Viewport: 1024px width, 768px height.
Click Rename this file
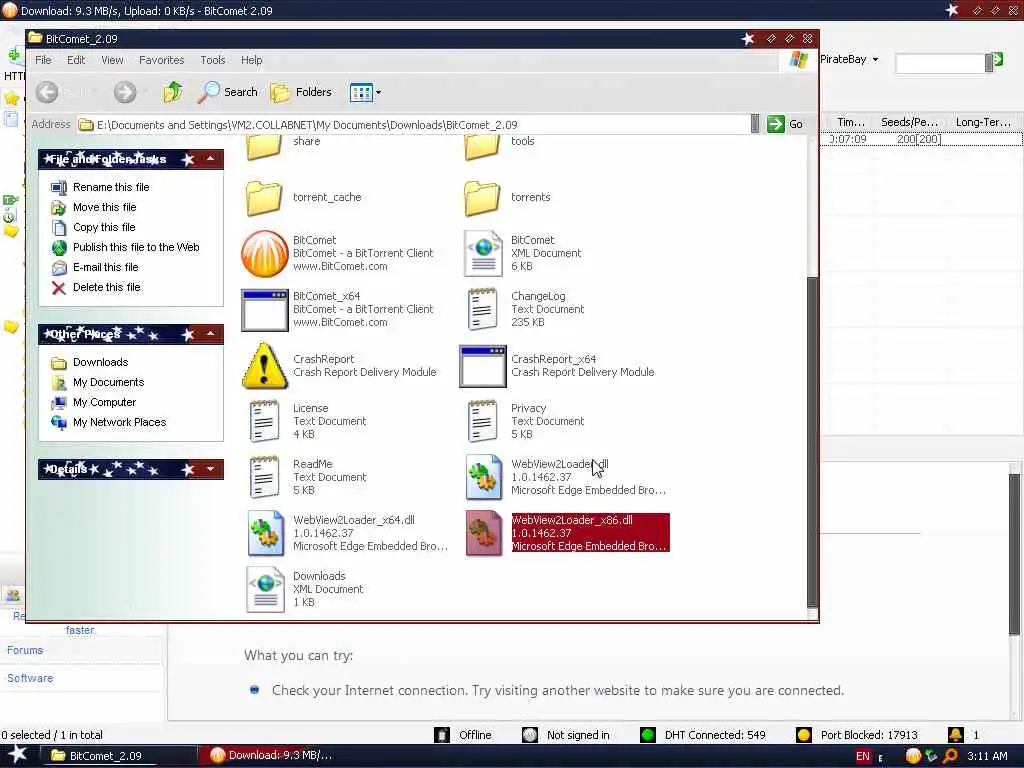[x=101, y=187]
